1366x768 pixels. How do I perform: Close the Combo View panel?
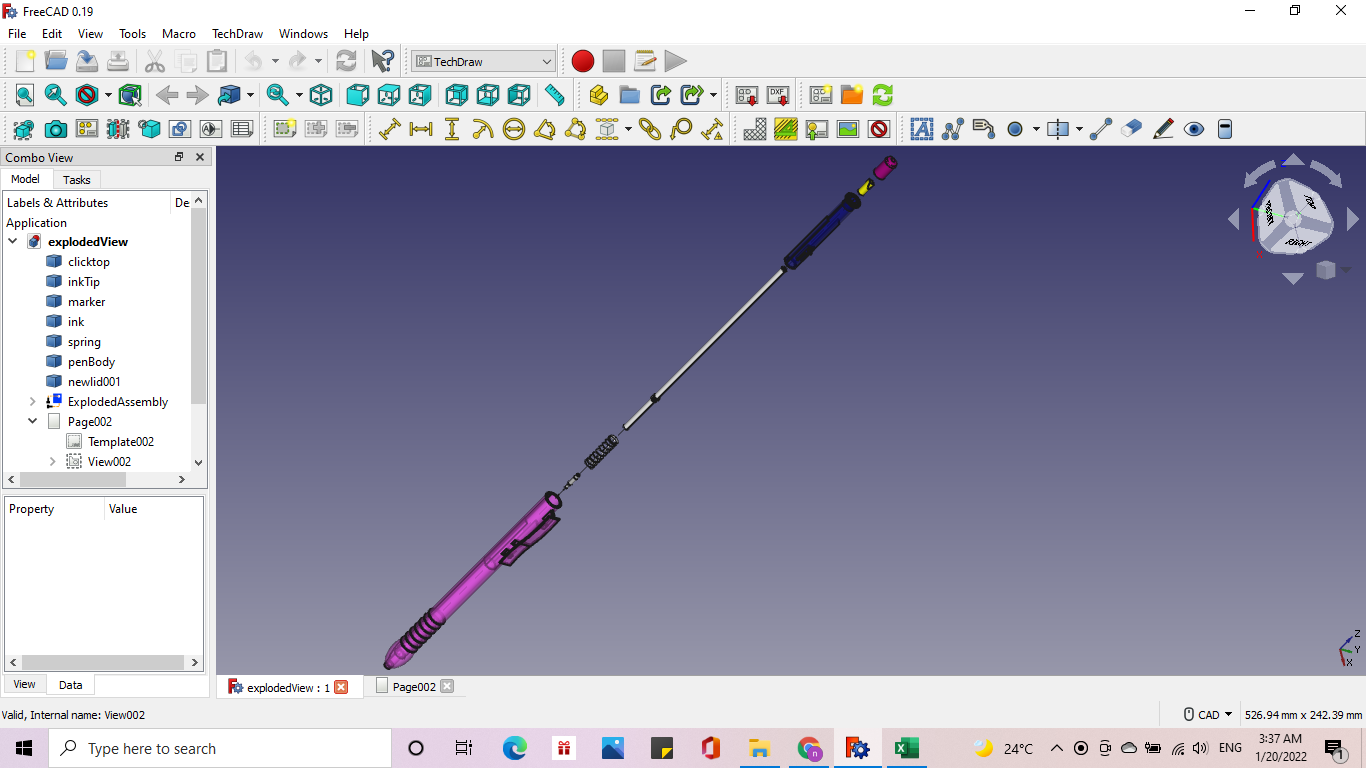coord(200,157)
